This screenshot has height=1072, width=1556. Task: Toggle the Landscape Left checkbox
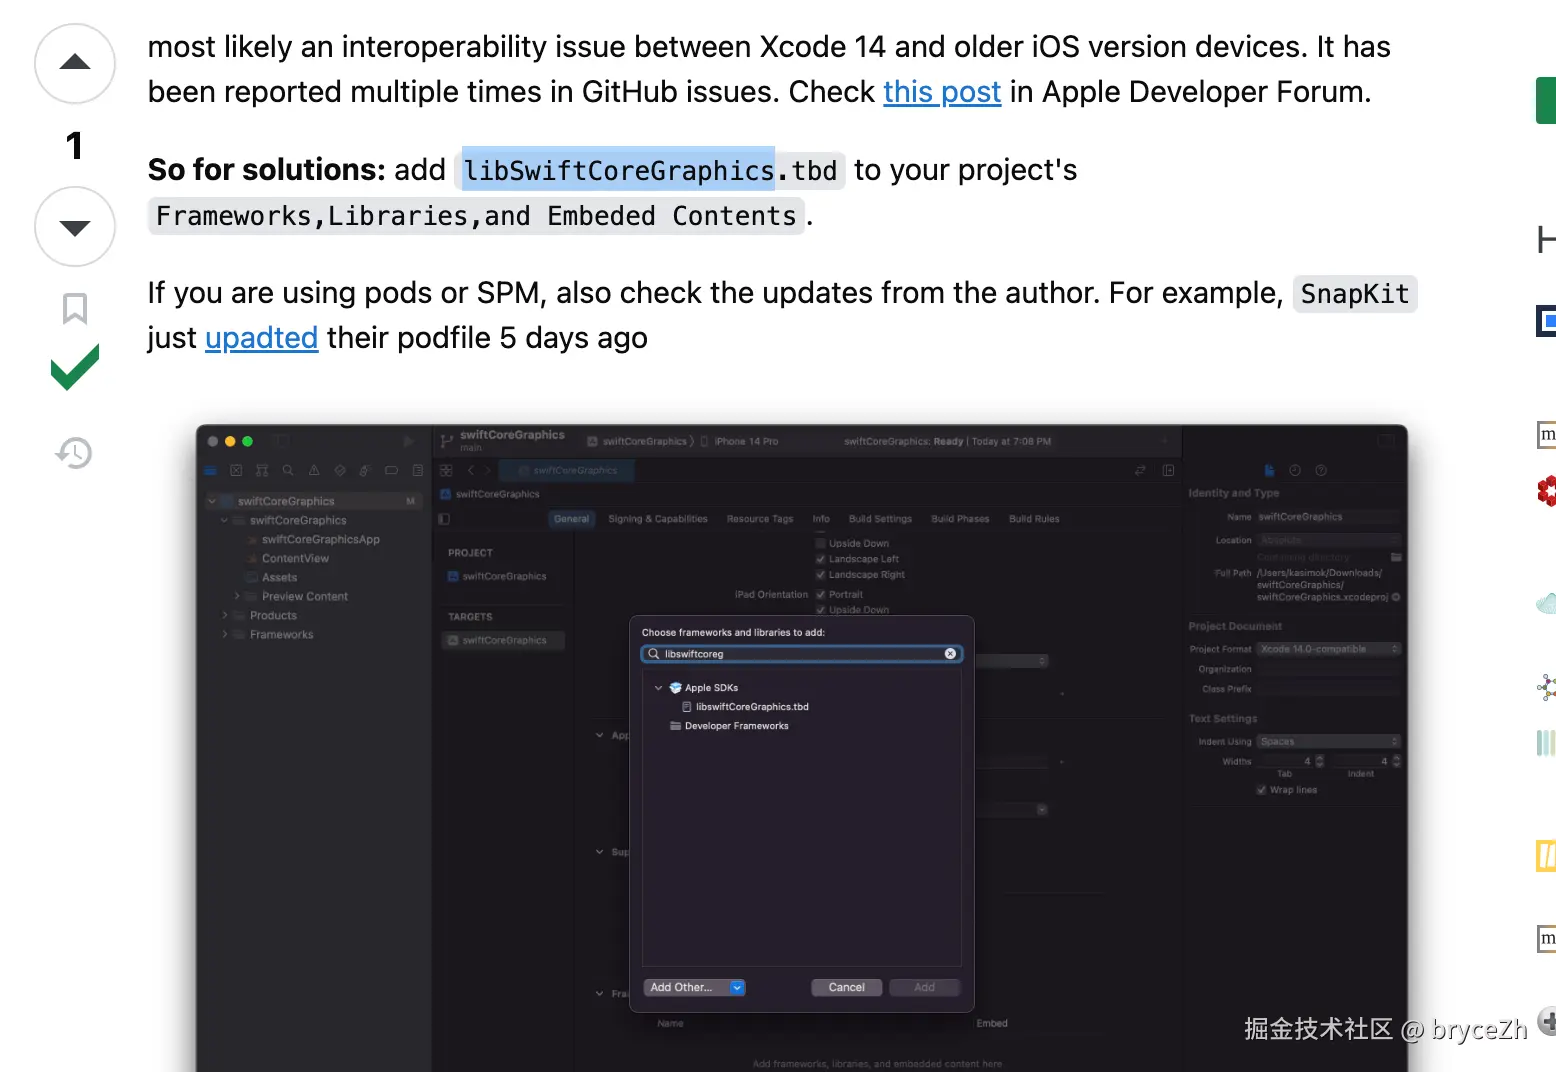click(821, 559)
